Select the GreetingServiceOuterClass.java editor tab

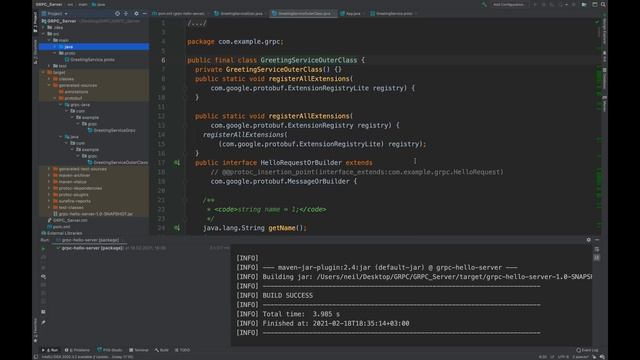click(304, 13)
